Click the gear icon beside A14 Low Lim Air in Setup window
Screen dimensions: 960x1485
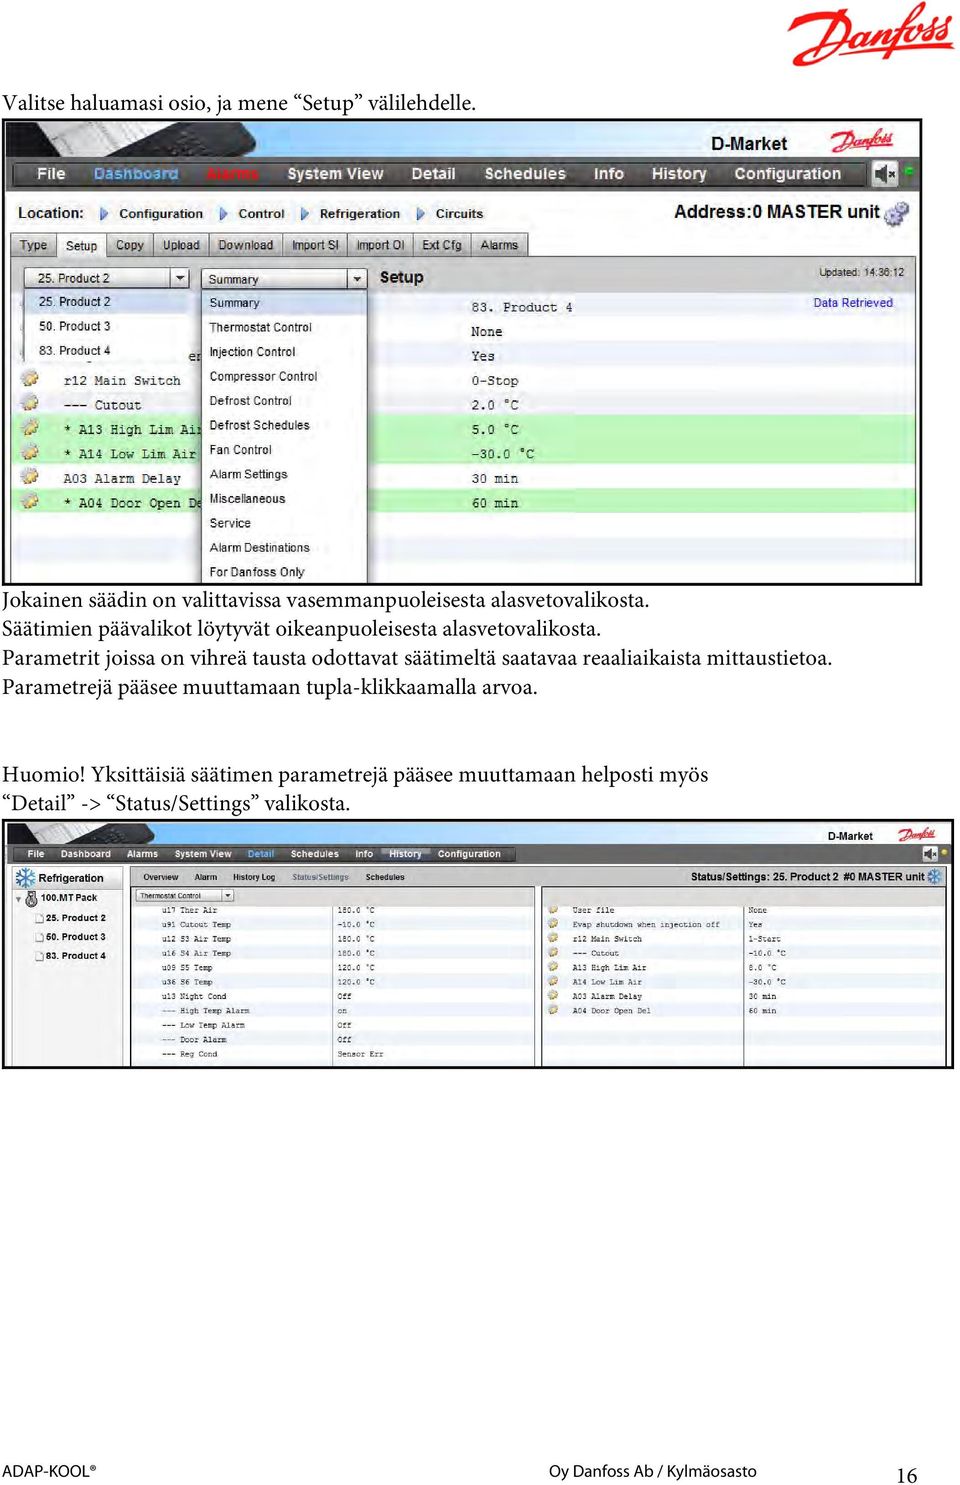tap(30, 452)
